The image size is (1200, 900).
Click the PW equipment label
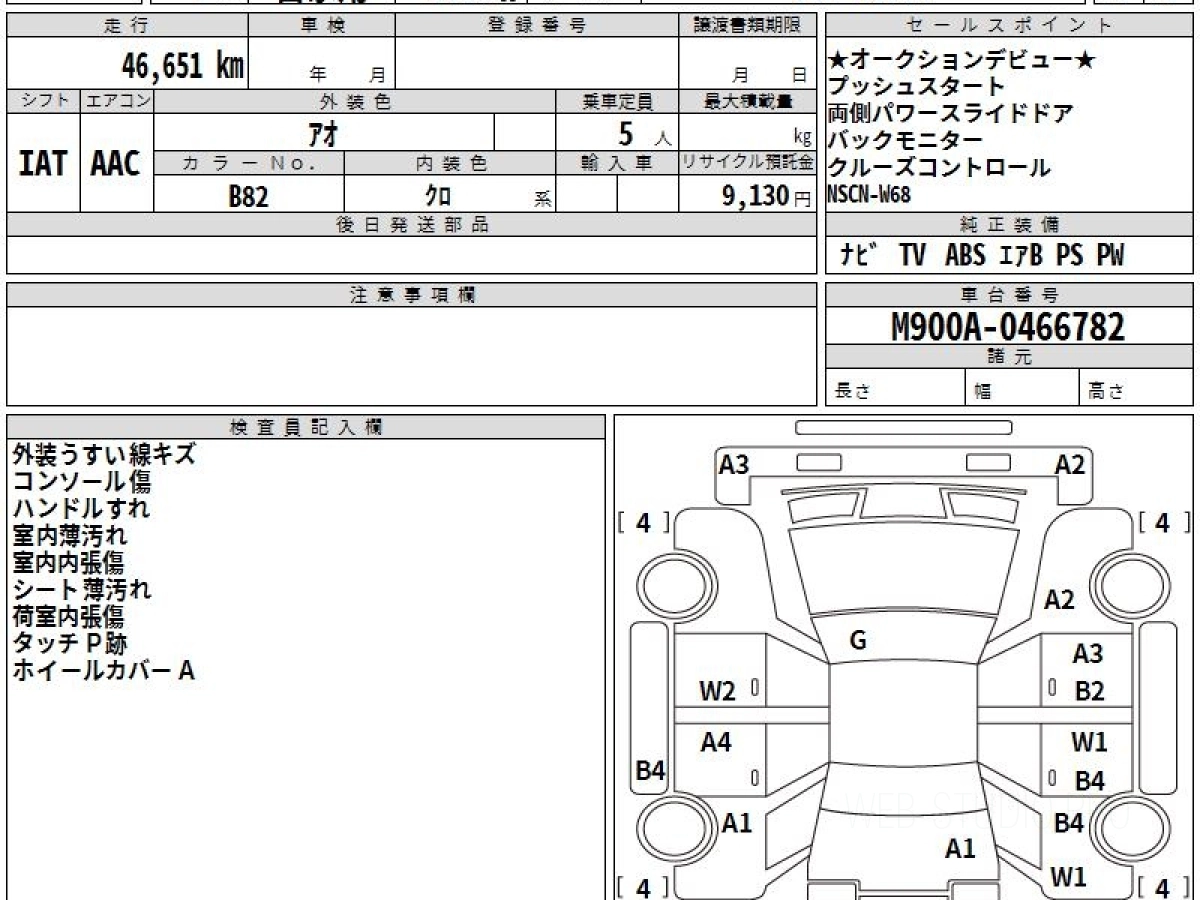(x=1110, y=256)
